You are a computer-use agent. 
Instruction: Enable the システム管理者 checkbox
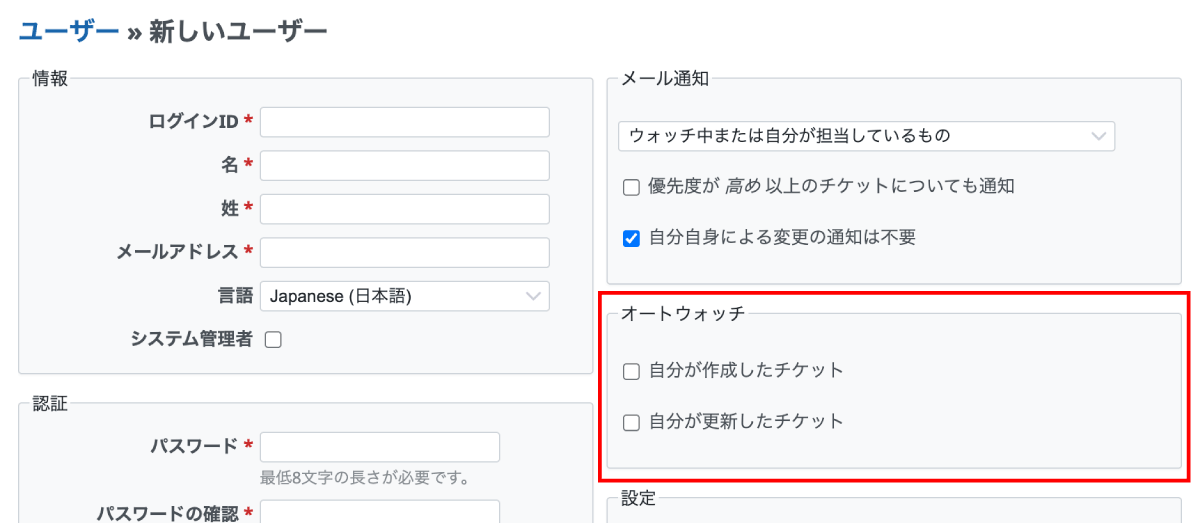coord(273,340)
